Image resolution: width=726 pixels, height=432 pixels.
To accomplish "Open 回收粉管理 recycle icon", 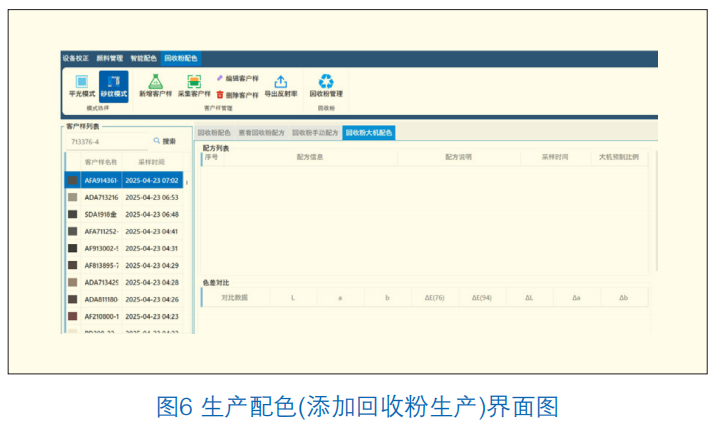I will [x=326, y=81].
